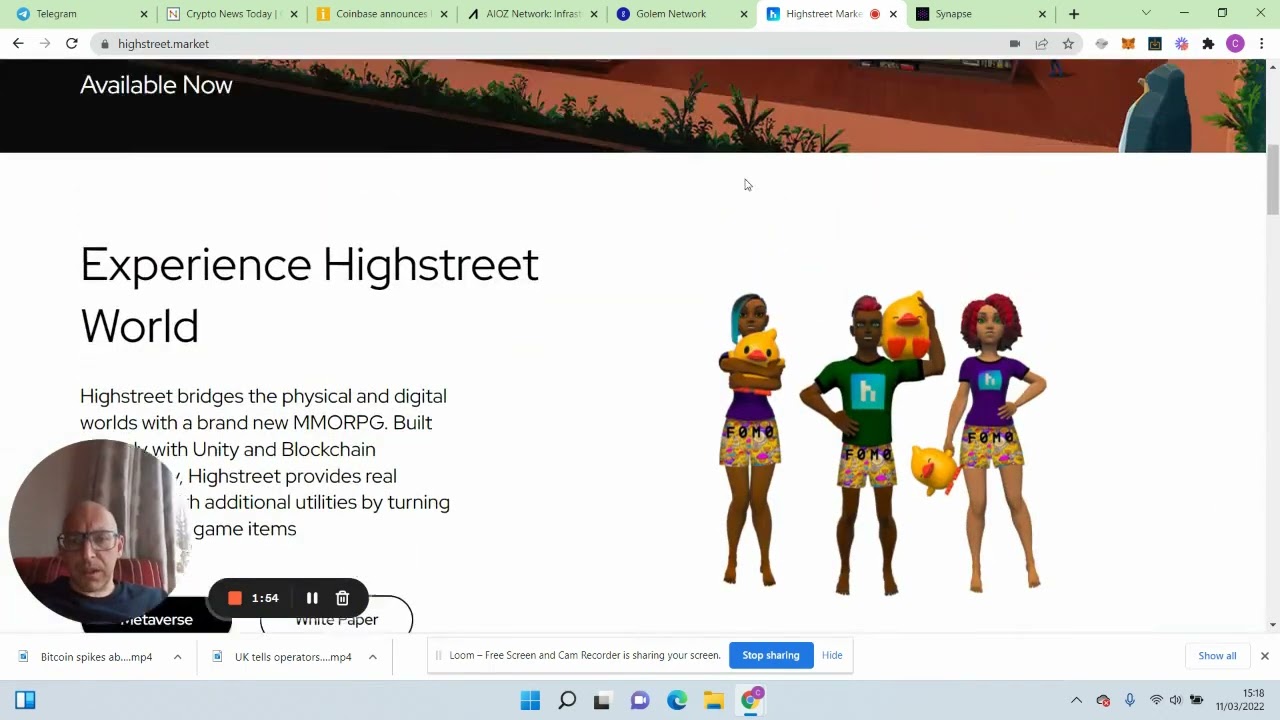Show all downloads
The width and height of the screenshot is (1280, 720).
1217,656
